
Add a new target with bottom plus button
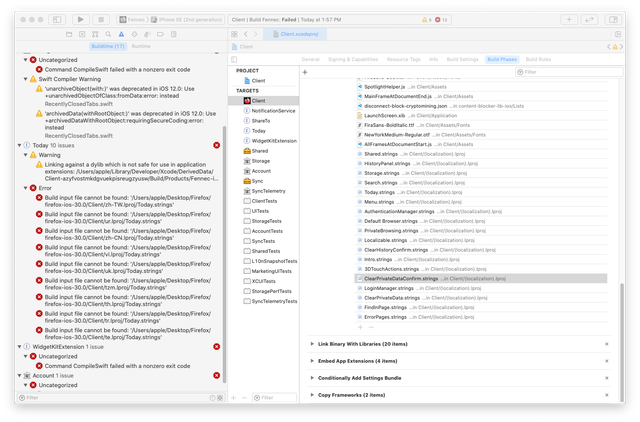(233, 397)
